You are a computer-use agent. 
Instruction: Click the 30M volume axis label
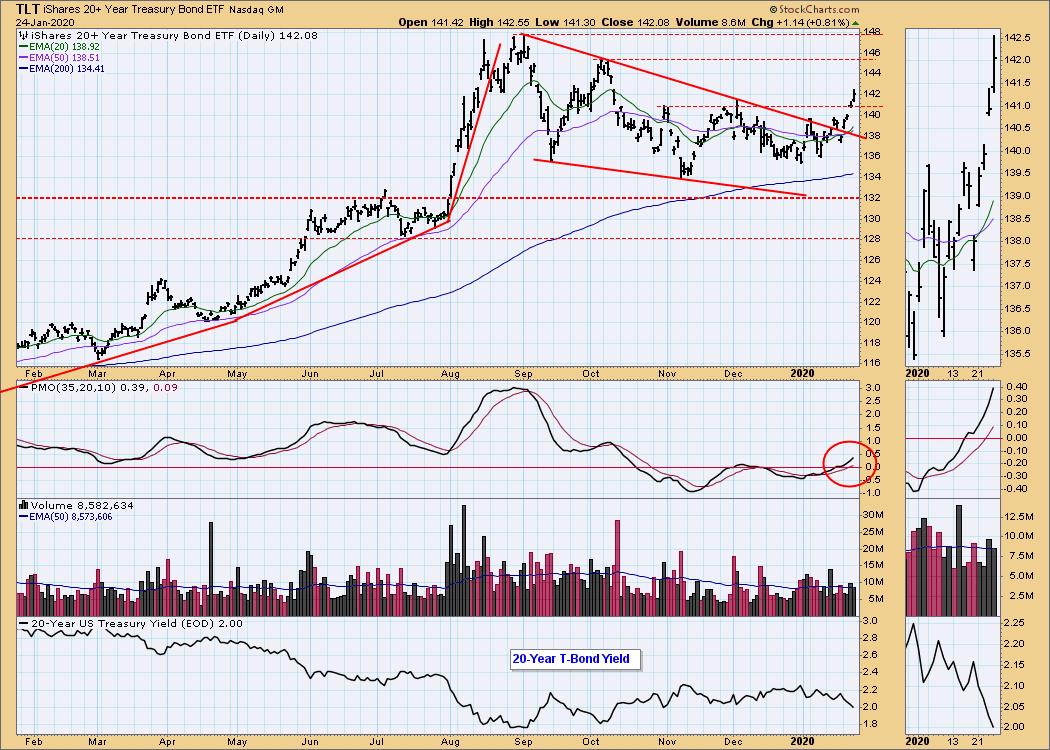point(872,514)
